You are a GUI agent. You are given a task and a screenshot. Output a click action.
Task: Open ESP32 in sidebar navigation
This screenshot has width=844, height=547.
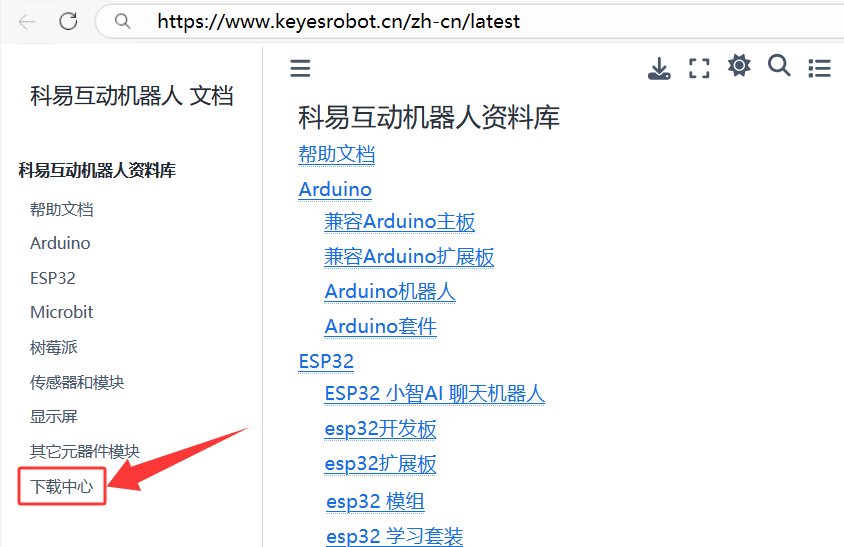click(53, 278)
